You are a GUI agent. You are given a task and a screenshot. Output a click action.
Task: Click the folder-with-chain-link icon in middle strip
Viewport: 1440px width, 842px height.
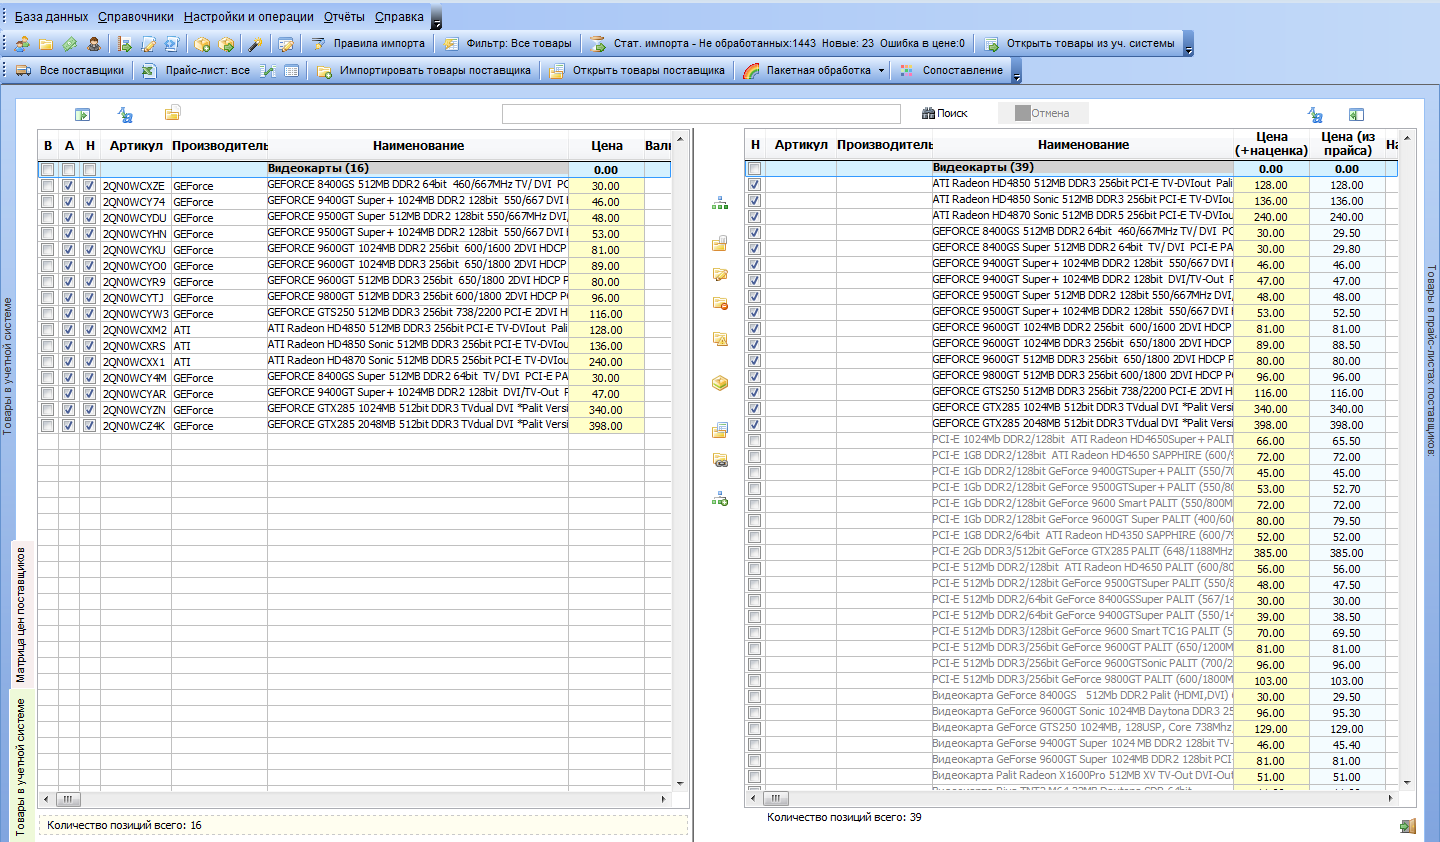click(720, 460)
